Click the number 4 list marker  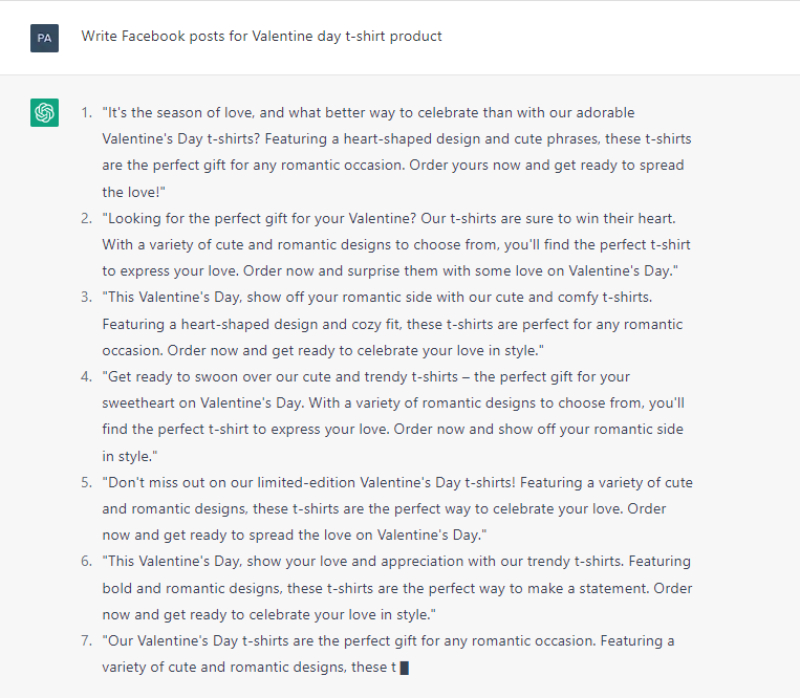pos(86,377)
